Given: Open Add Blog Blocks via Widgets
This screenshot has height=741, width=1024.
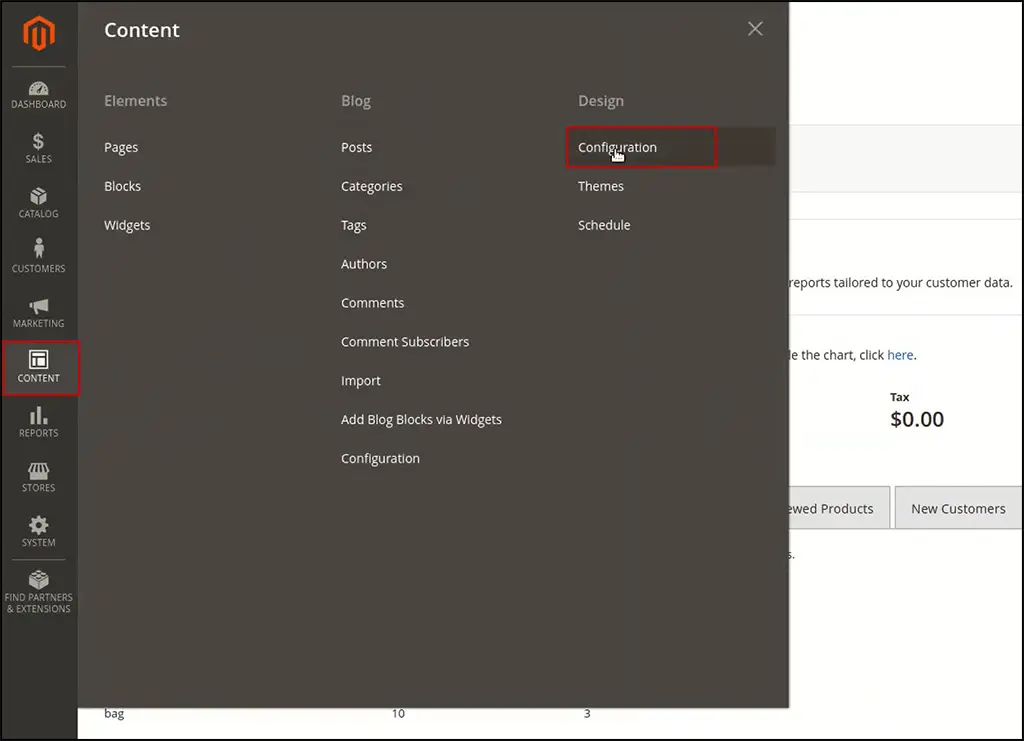Looking at the screenshot, I should click(x=421, y=419).
